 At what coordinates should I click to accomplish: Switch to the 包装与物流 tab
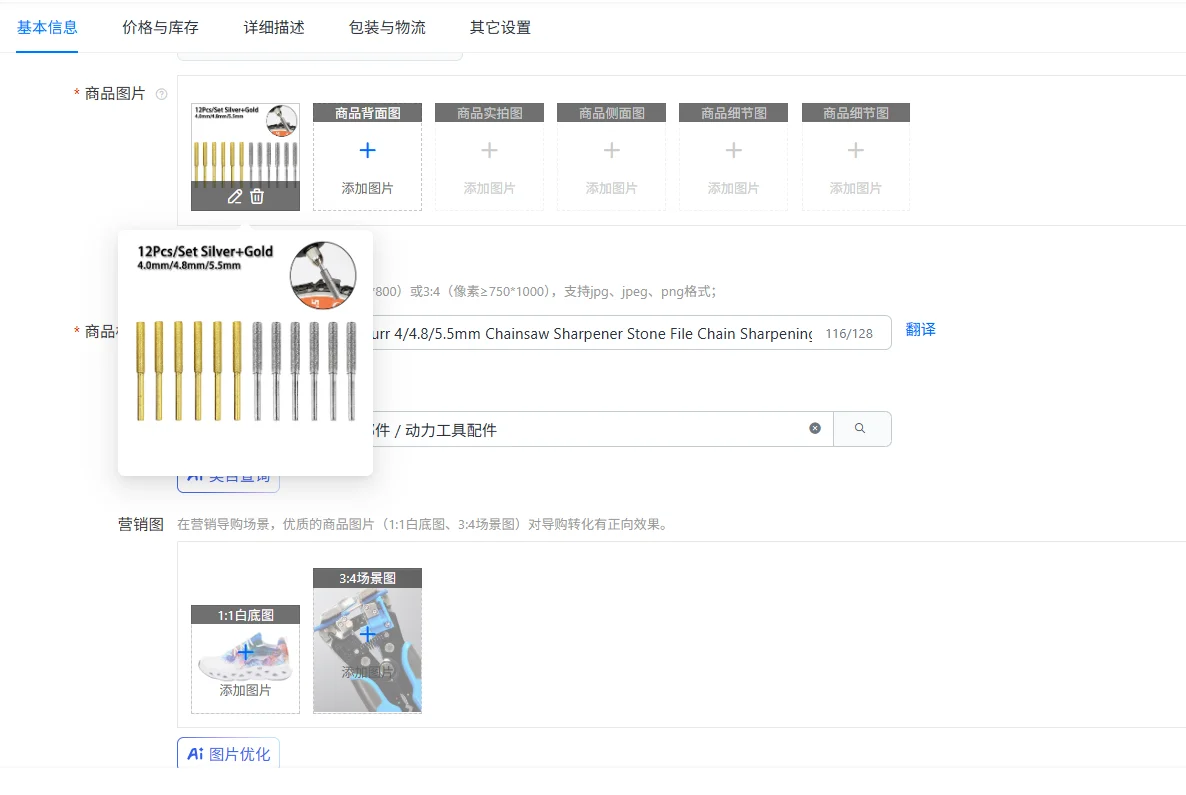[x=387, y=28]
